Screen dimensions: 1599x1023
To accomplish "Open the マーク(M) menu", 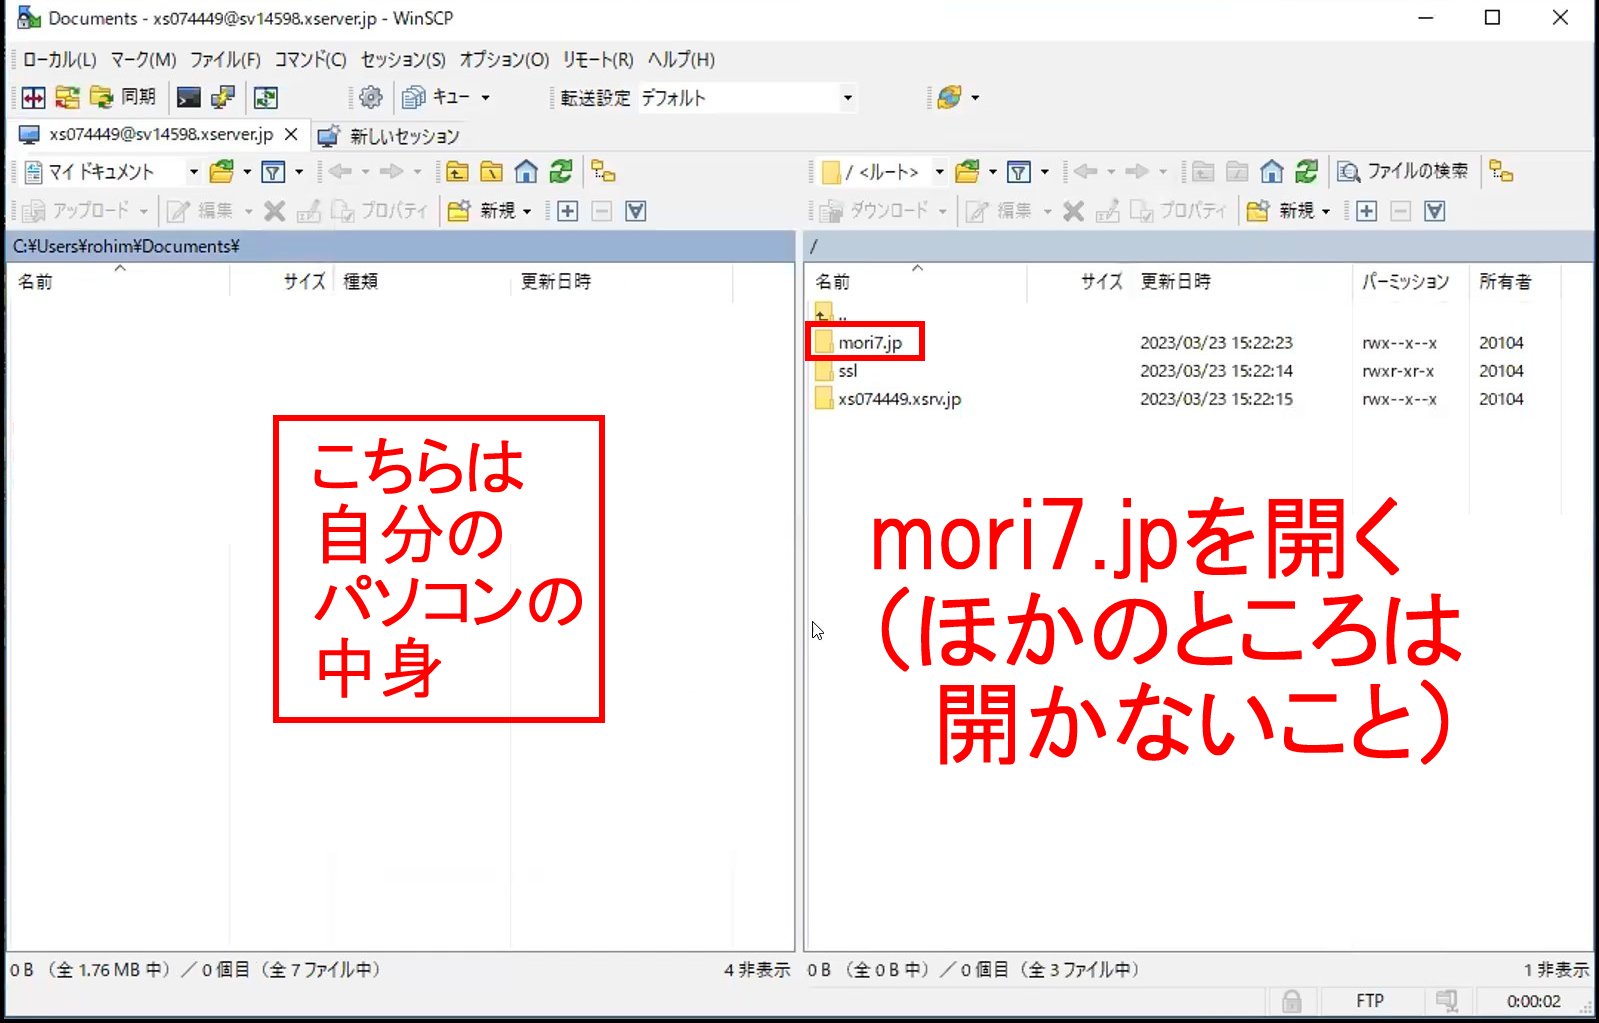I will pos(143,59).
